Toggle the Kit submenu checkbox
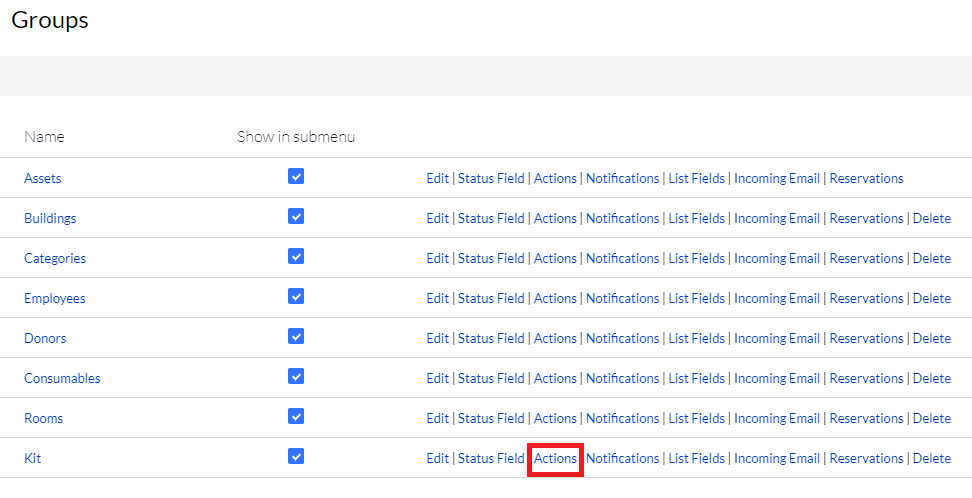Viewport: 972px width, 498px height. point(296,457)
